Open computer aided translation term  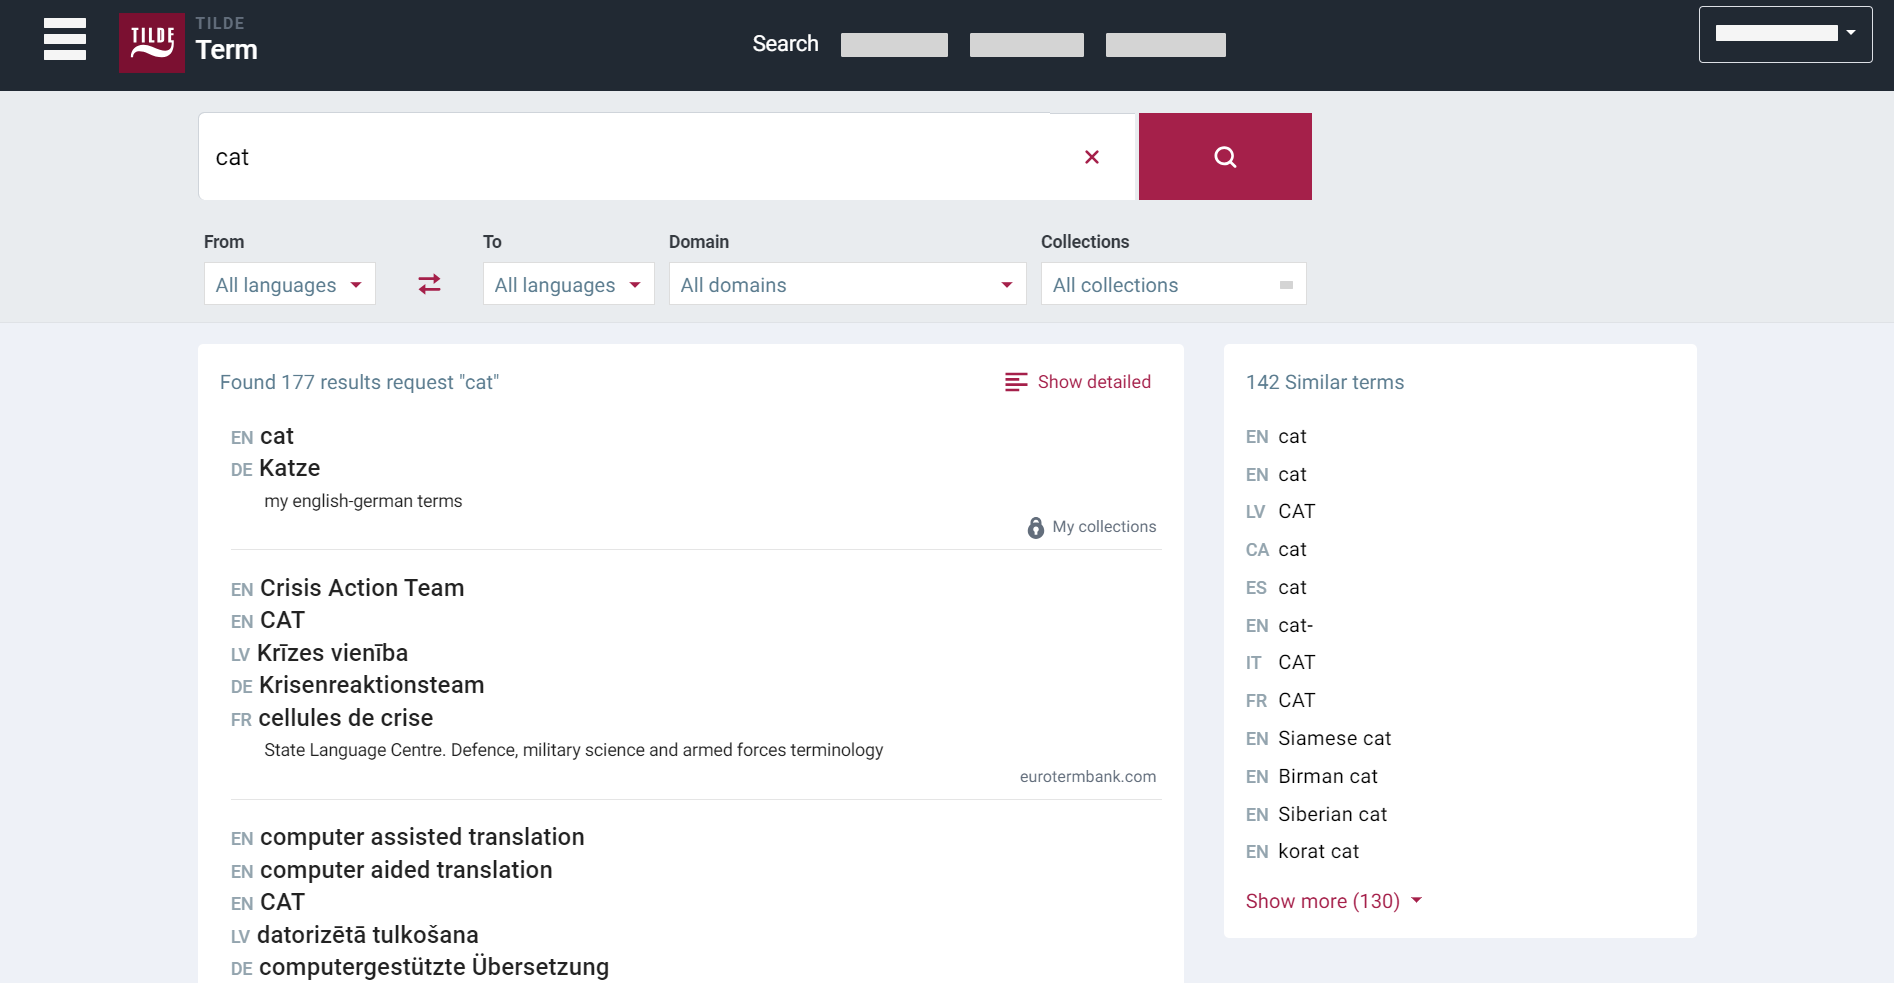click(406, 870)
